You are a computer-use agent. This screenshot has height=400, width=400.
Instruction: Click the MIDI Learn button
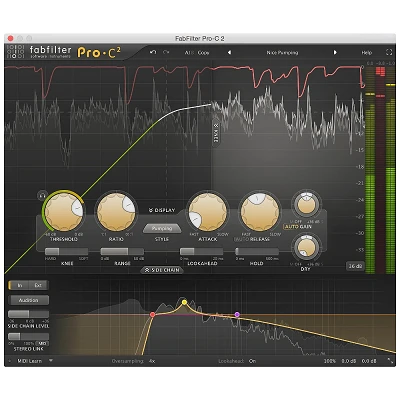(x=30, y=361)
